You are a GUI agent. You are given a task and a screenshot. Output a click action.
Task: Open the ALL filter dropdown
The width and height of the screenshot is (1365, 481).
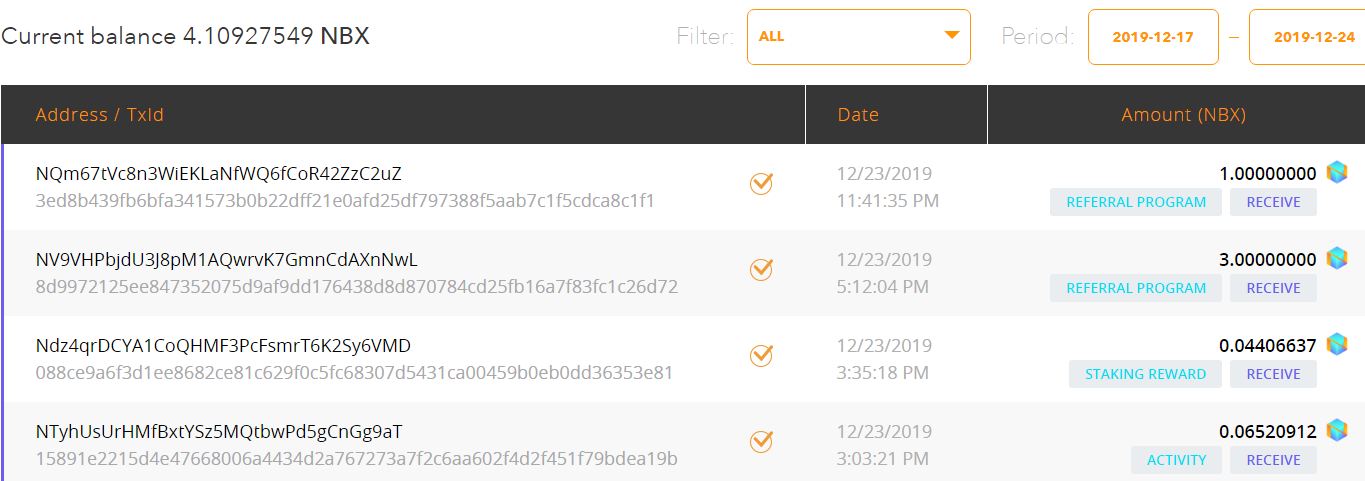tap(858, 37)
